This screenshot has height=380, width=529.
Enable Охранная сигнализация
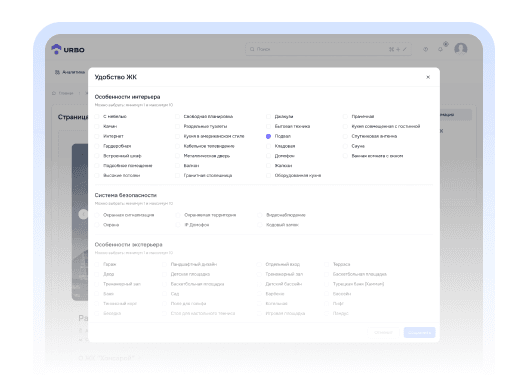pyautogui.click(x=97, y=215)
